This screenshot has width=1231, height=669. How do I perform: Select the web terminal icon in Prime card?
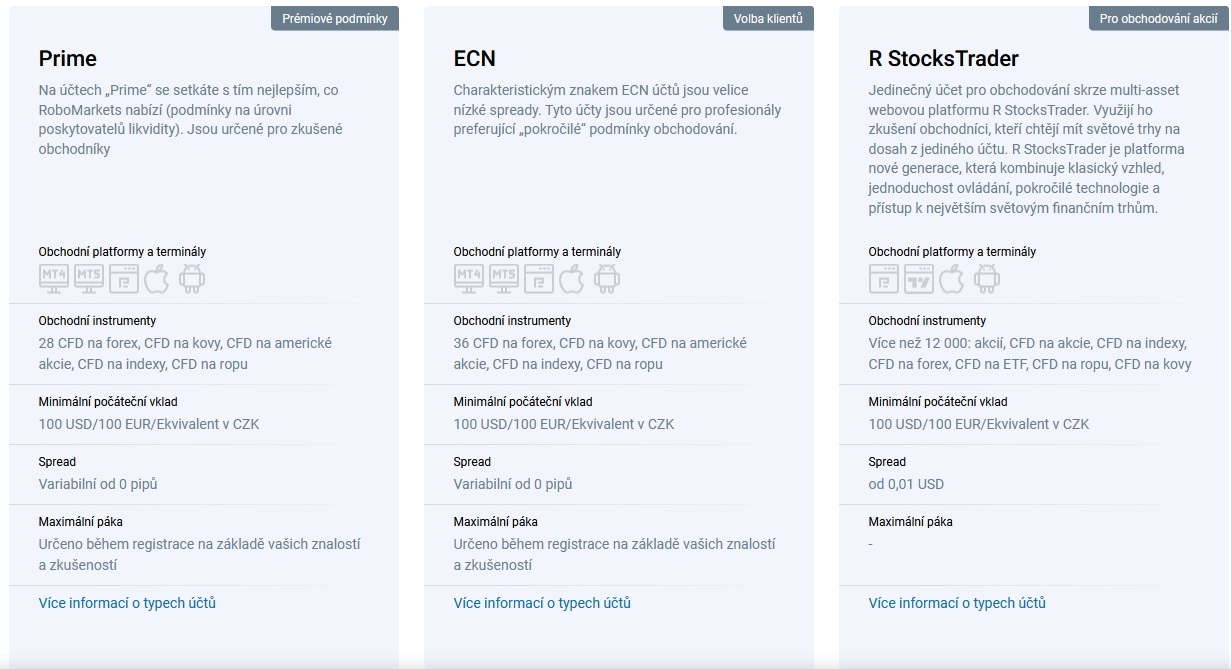pos(124,278)
